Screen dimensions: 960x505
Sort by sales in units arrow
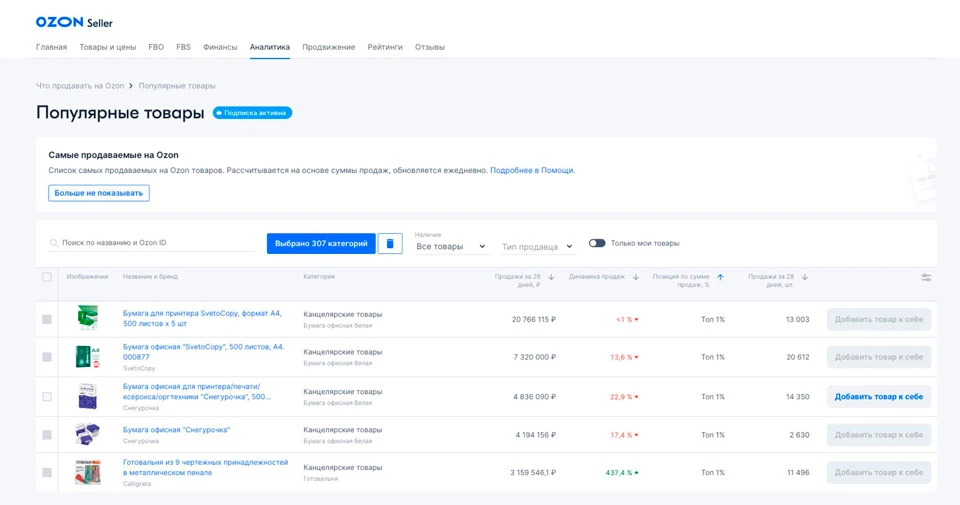805,277
